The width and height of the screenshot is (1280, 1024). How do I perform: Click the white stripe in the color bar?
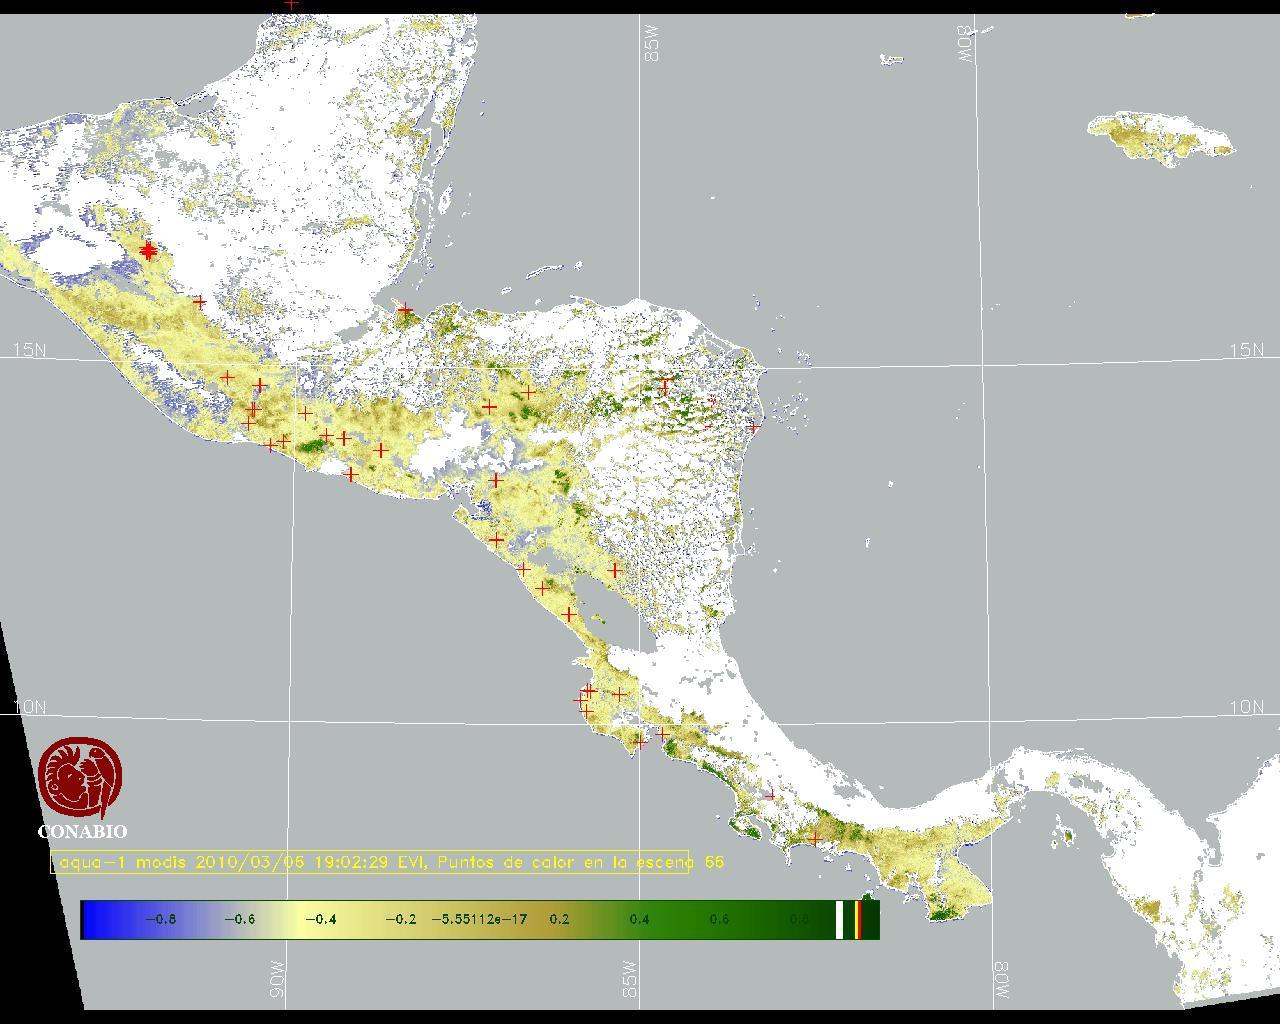(840, 919)
